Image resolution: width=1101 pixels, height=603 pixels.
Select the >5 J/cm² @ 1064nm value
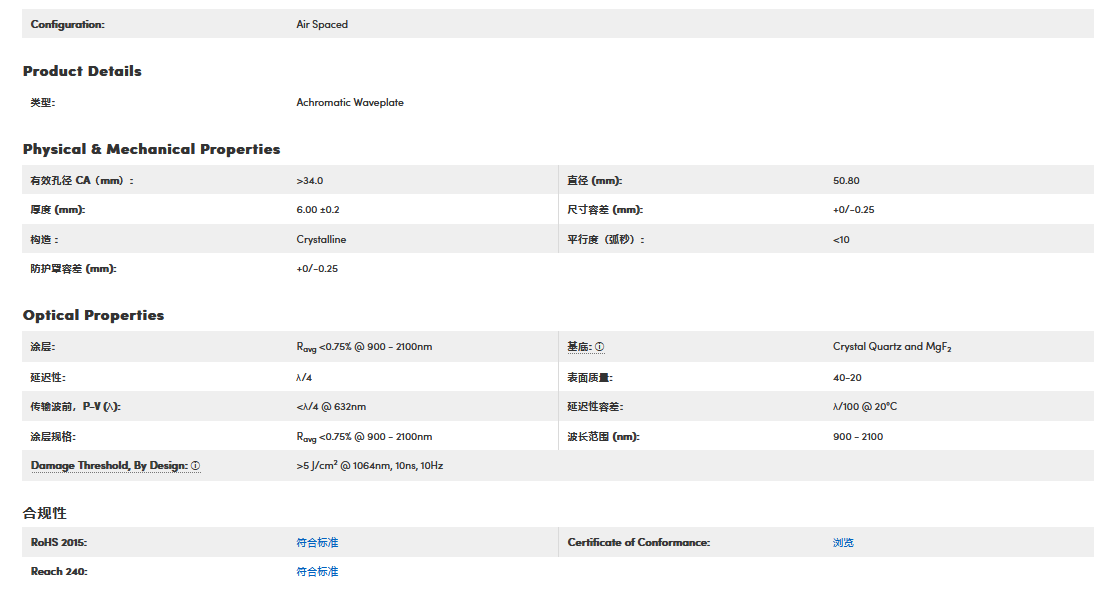tap(370, 465)
